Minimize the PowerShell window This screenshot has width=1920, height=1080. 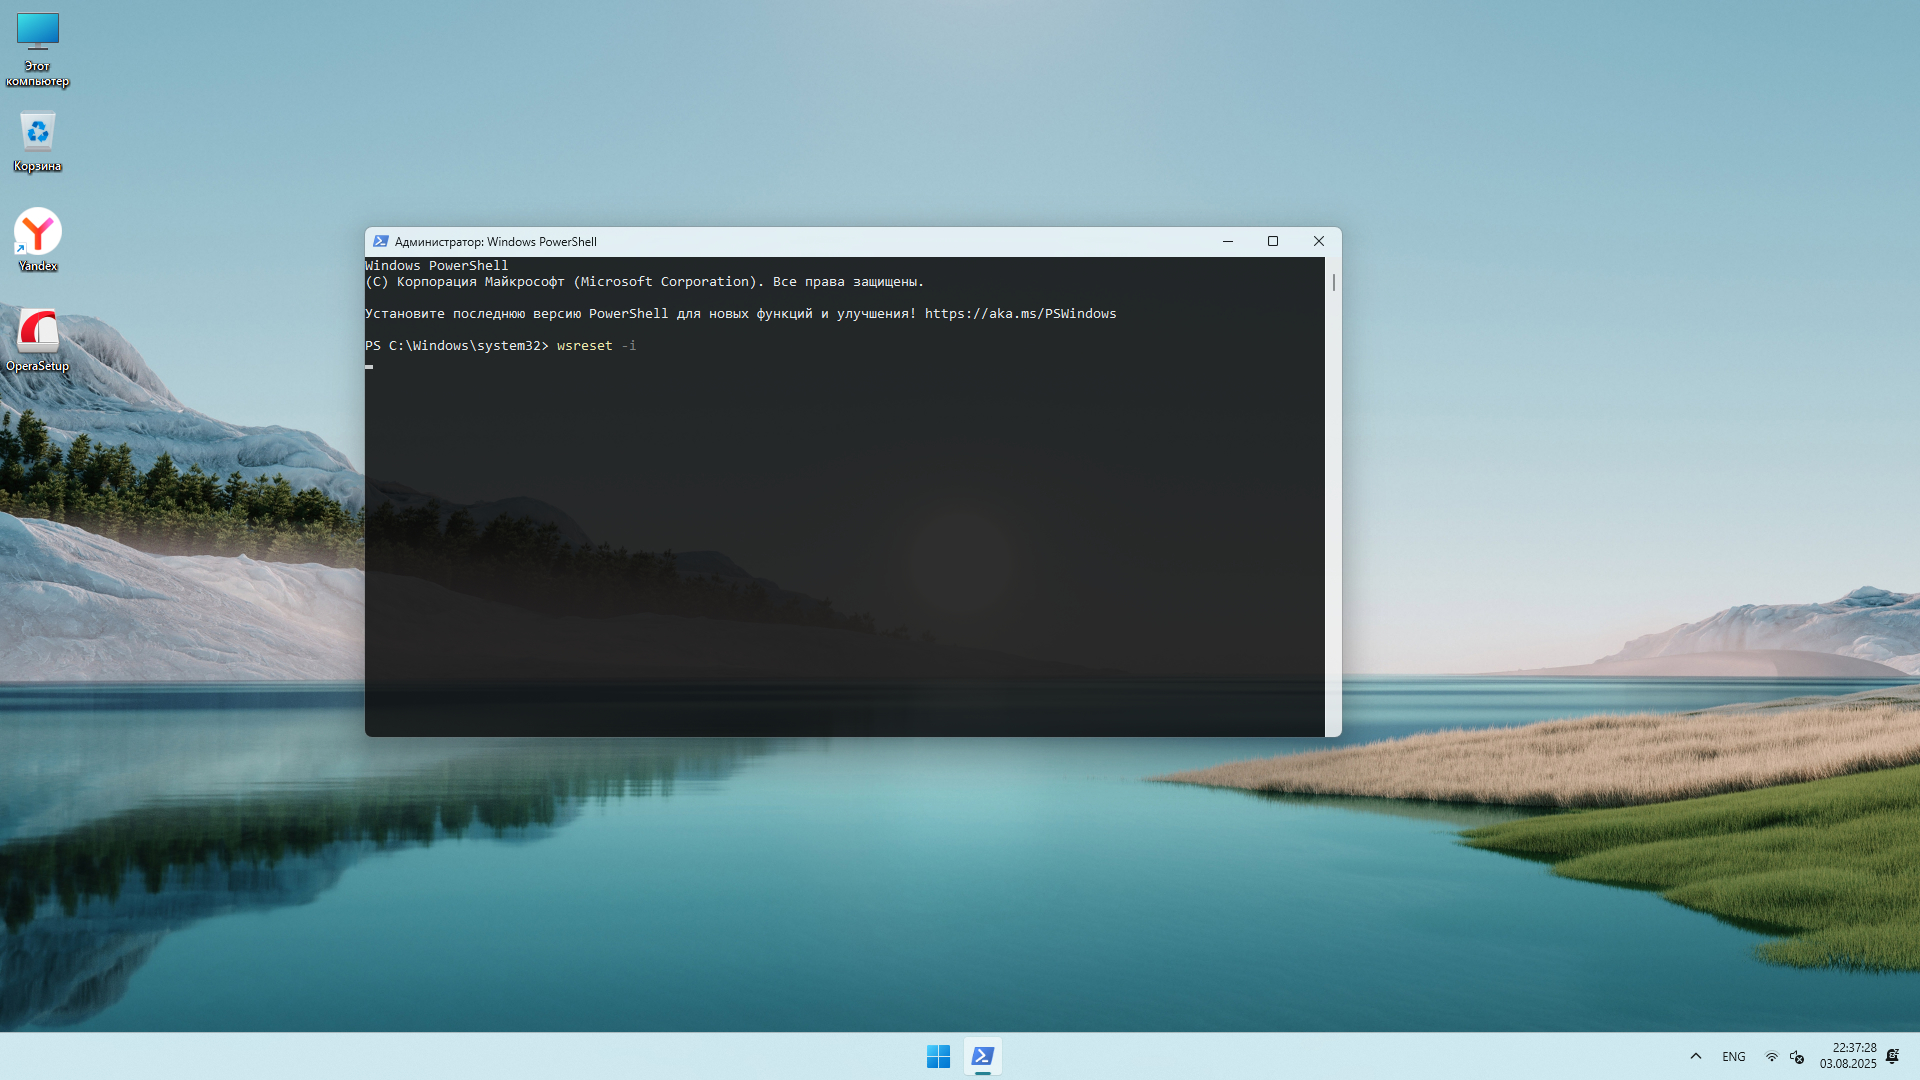[x=1228, y=241]
